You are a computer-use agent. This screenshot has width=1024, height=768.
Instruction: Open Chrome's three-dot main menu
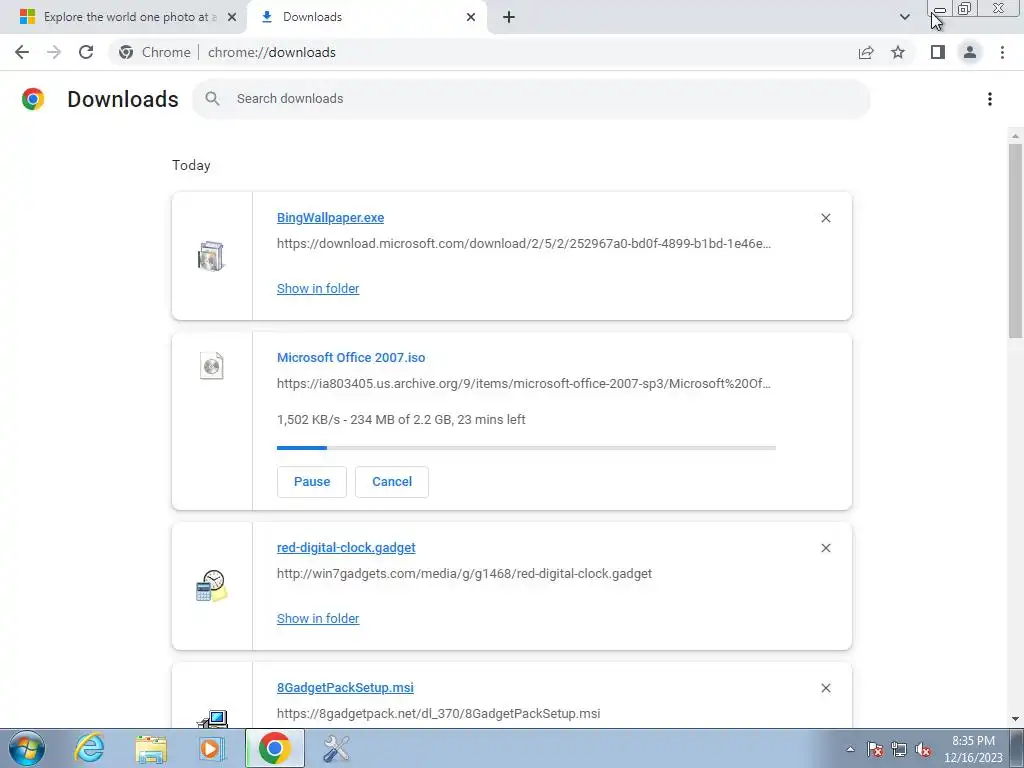pos(1002,52)
